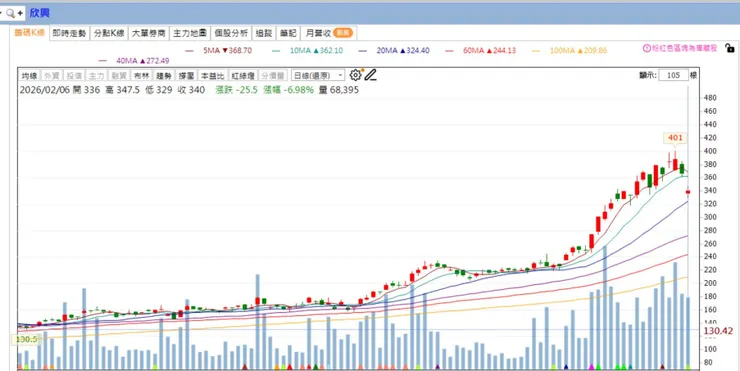Toggle the 外資 indicator button

(x=51, y=76)
